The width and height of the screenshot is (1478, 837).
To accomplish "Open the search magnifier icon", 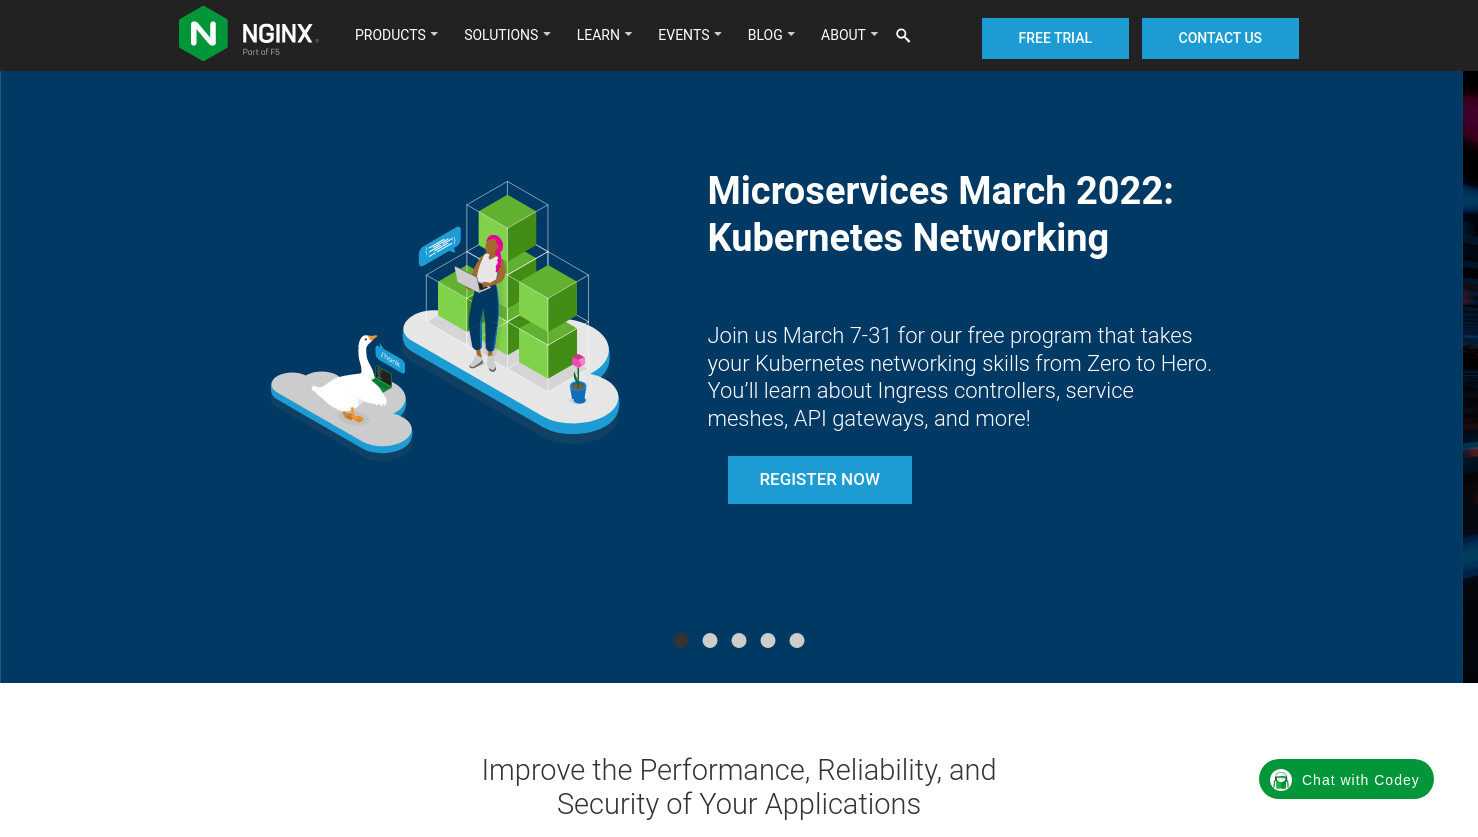I will click(x=903, y=36).
